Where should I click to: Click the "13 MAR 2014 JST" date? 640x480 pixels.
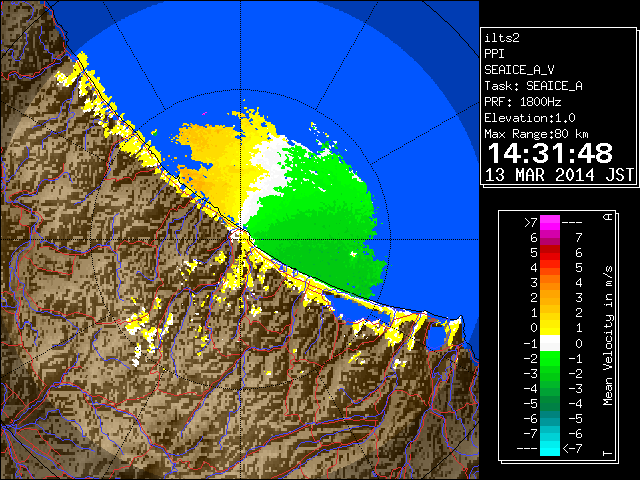[x=559, y=175]
